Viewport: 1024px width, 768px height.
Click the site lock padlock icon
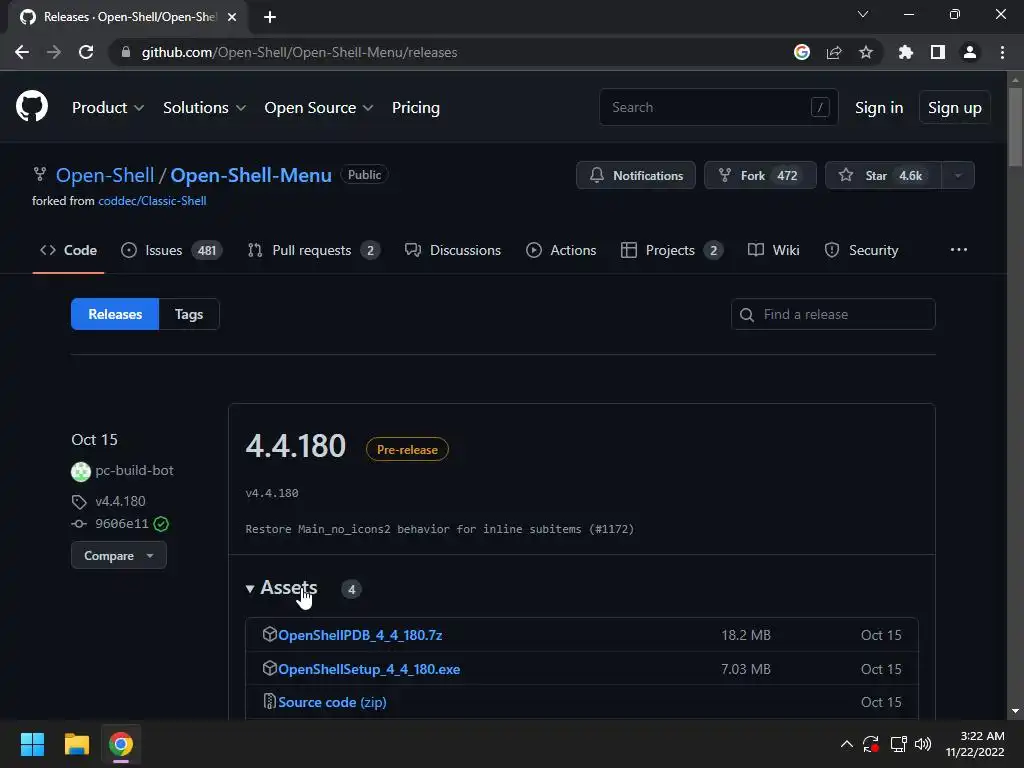[126, 52]
